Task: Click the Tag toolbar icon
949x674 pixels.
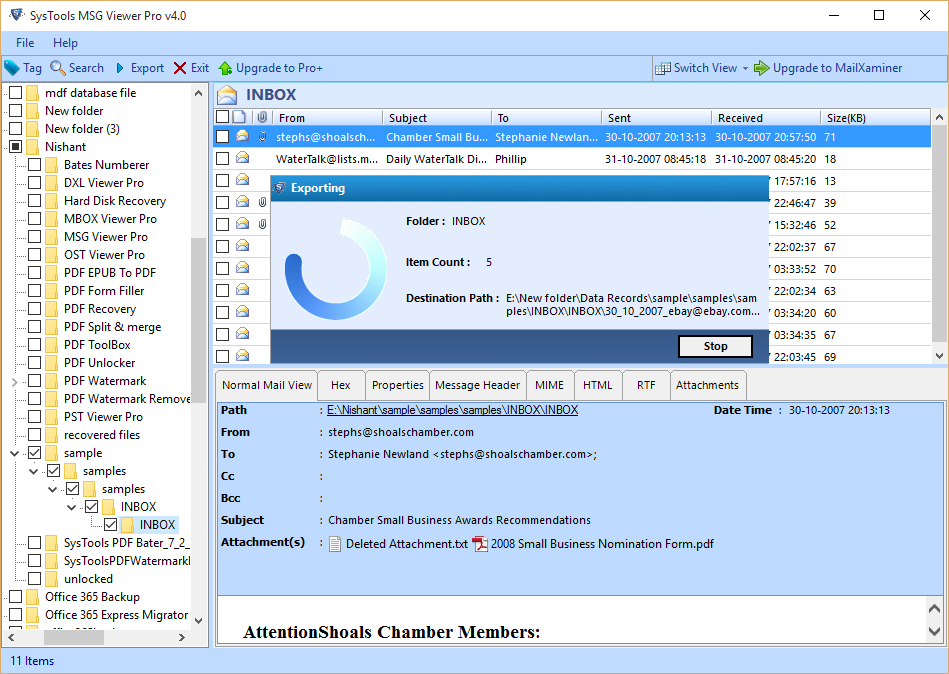Action: coord(12,68)
